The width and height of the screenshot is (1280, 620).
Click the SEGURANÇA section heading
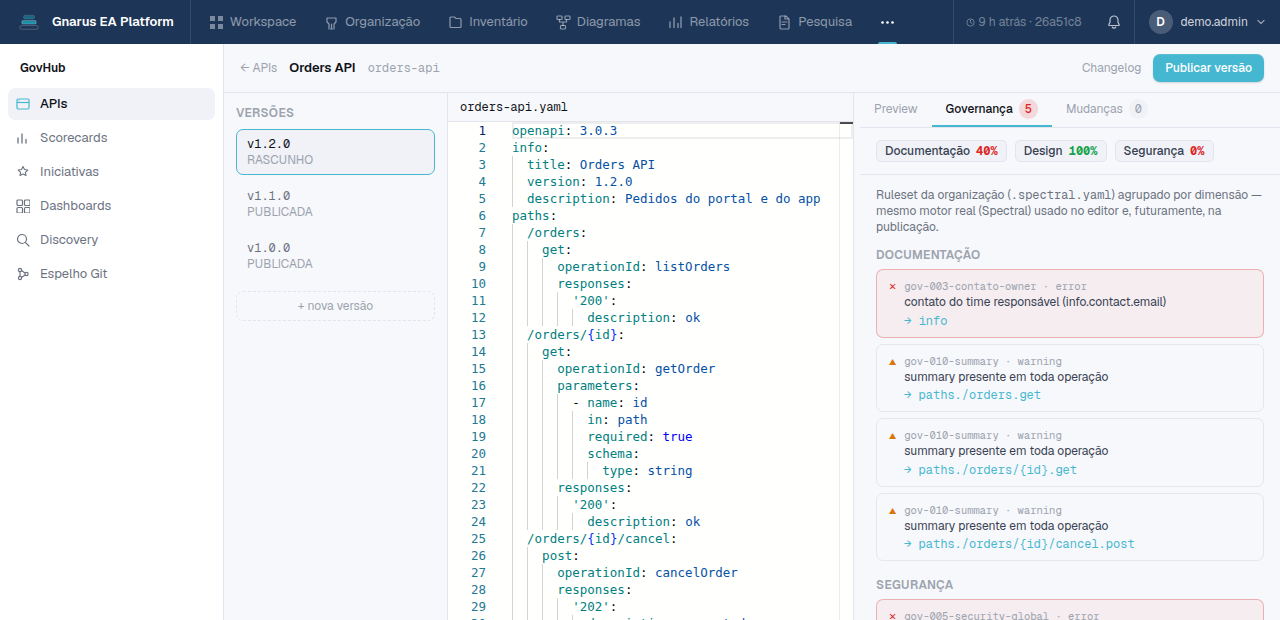pyautogui.click(x=915, y=585)
